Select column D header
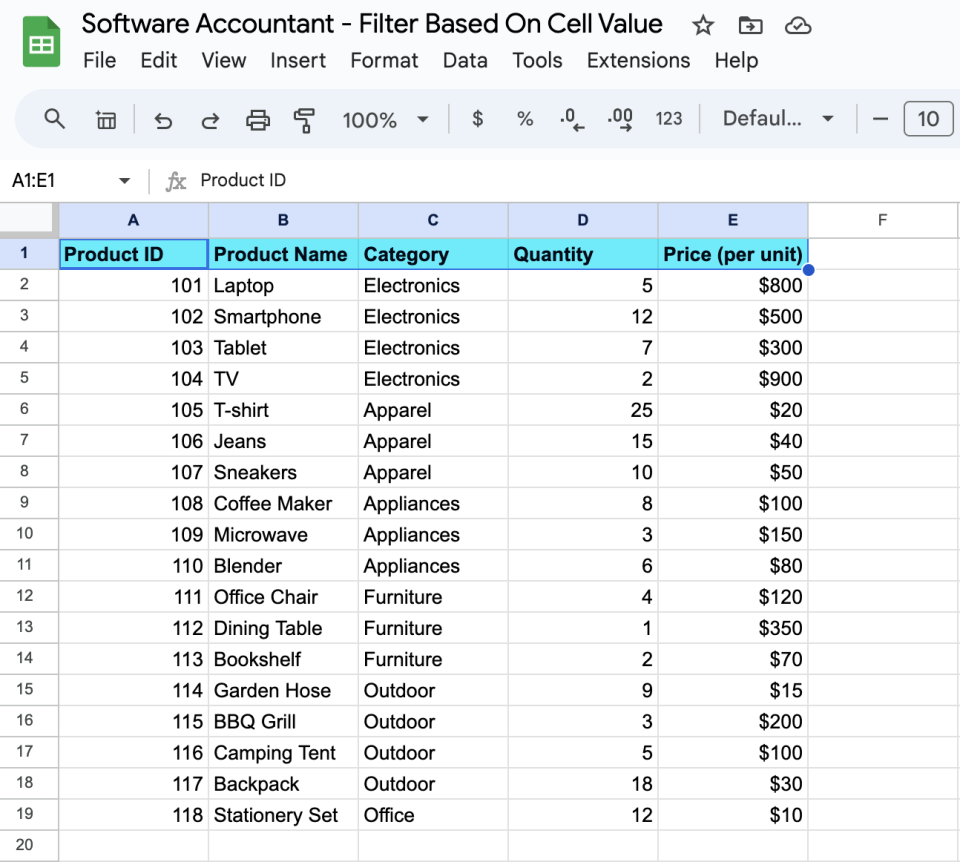Viewport: 960px width, 862px height. tap(583, 220)
